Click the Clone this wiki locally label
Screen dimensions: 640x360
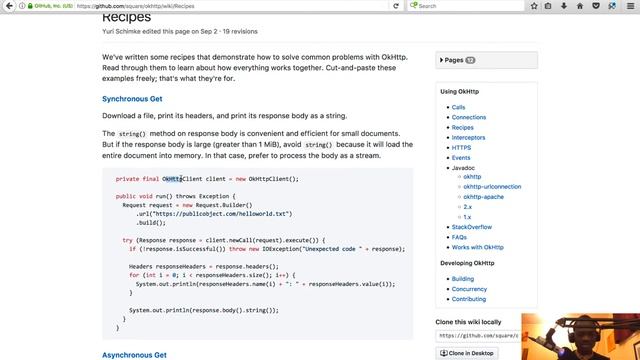pos(468,322)
